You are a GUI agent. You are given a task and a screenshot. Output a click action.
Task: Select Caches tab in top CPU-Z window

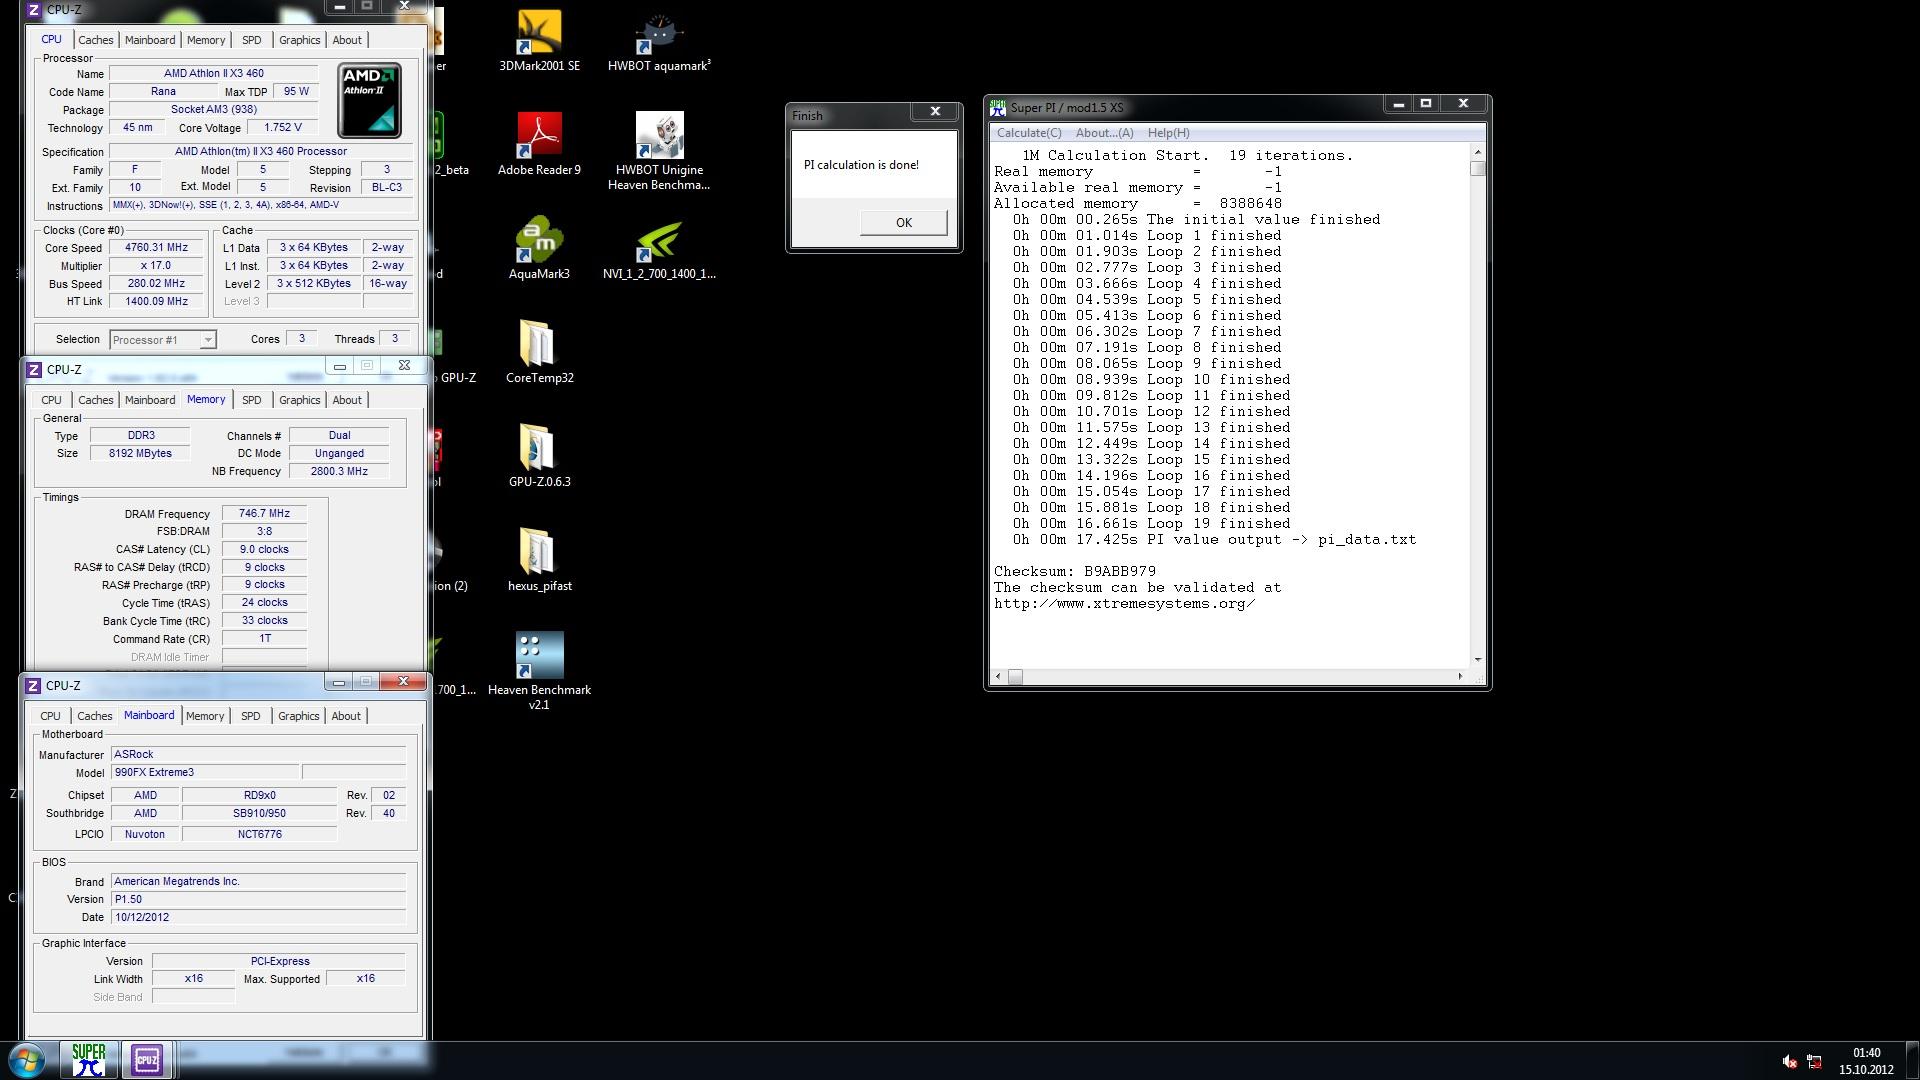(95, 40)
